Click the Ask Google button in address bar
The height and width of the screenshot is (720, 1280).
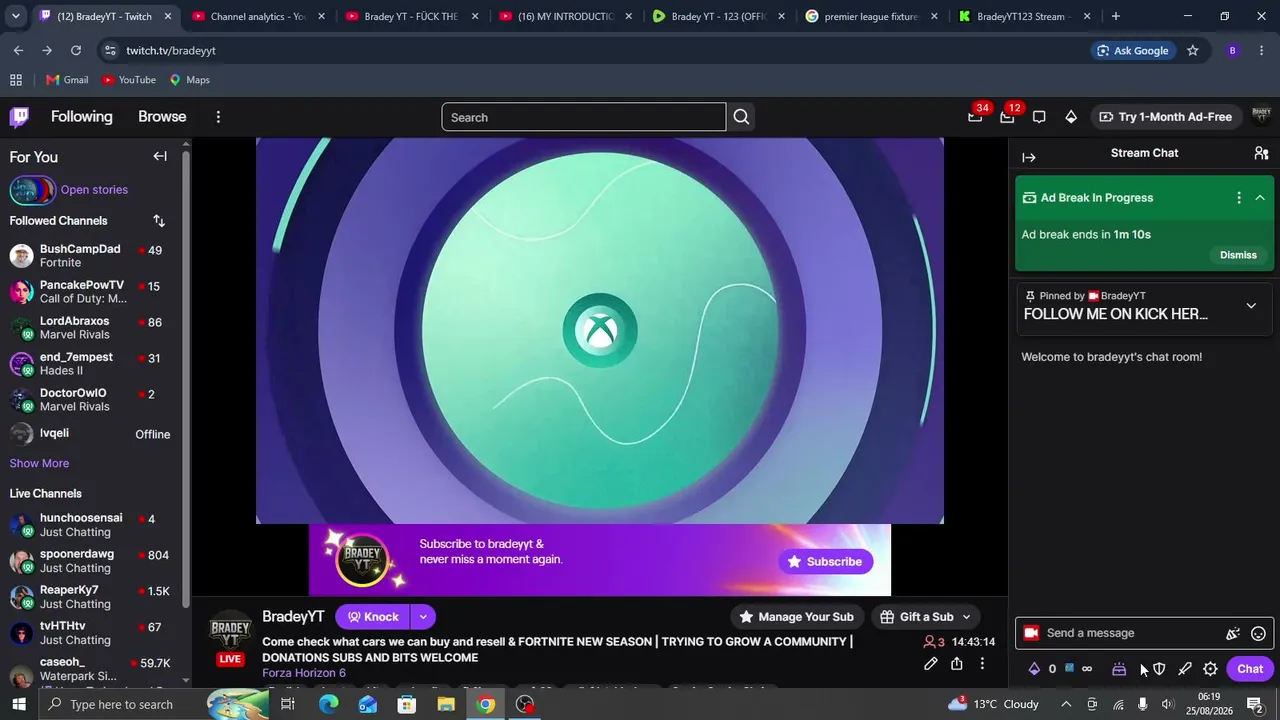(1132, 51)
